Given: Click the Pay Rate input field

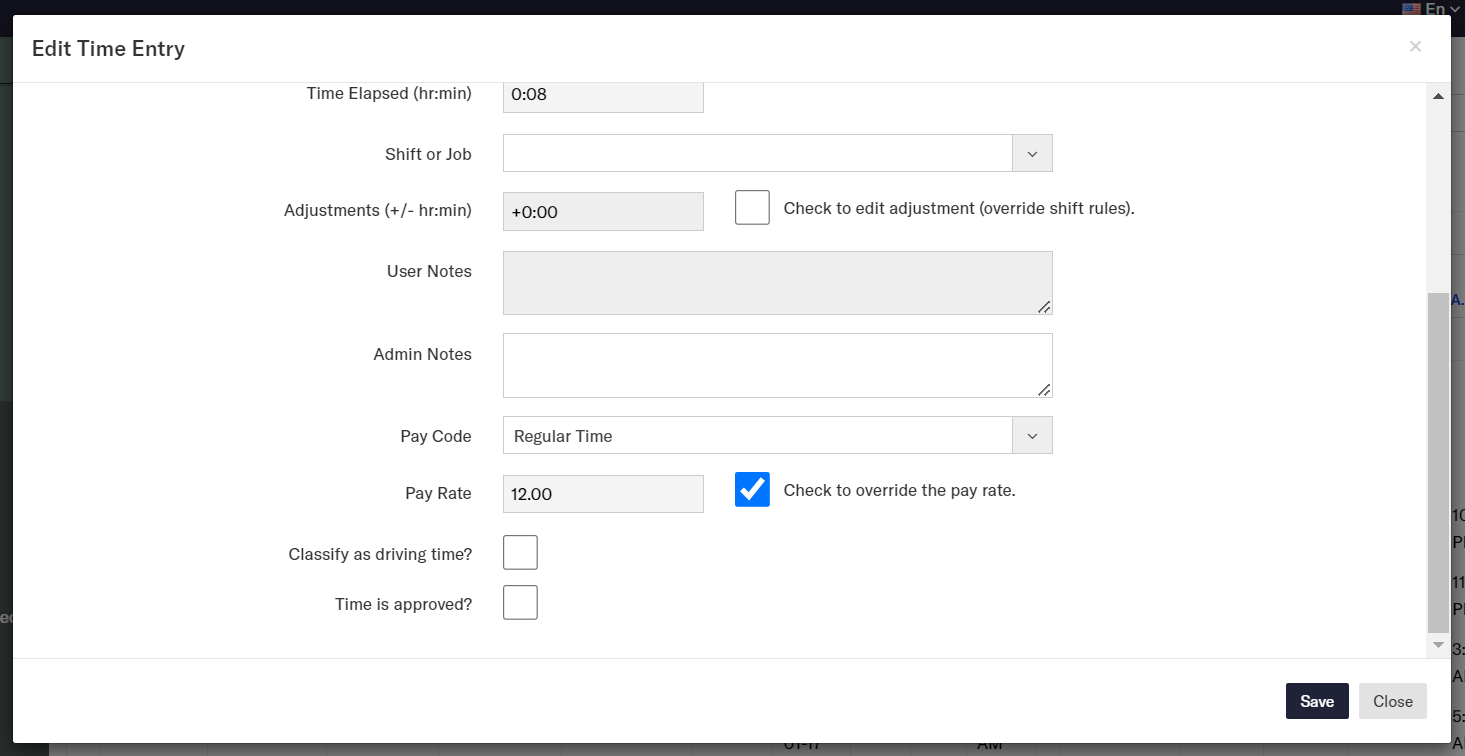Looking at the screenshot, I should [x=603, y=494].
